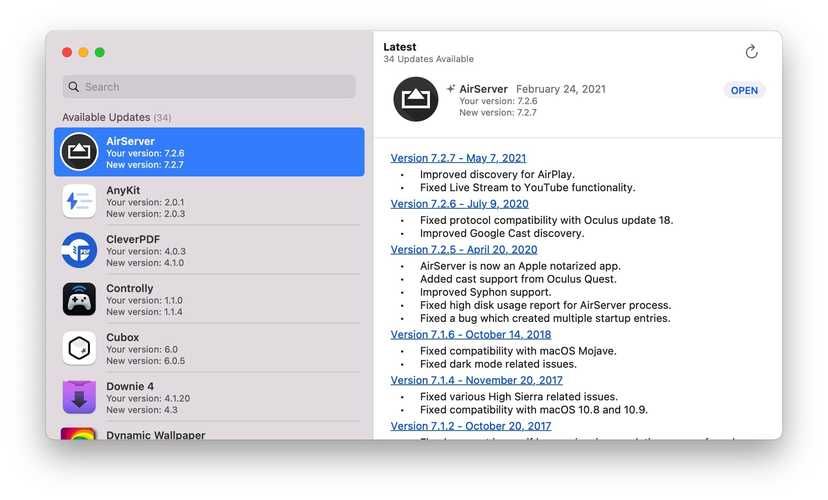Open the Version 7.2.7 - May 7, 2021 link
Image resolution: width=828 pixels, height=500 pixels.
458,158
